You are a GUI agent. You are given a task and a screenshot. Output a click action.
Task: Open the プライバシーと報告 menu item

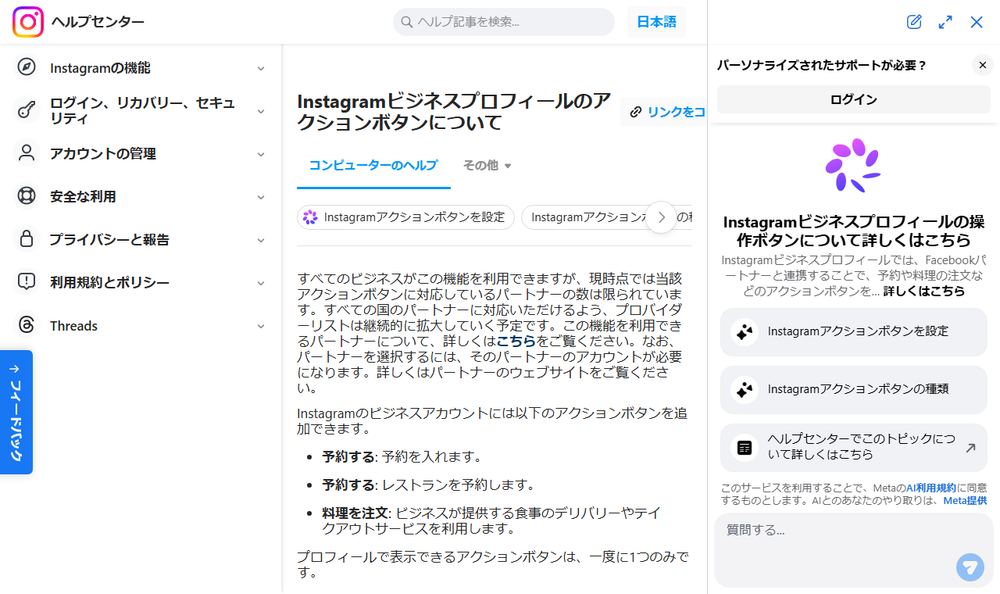tap(140, 239)
